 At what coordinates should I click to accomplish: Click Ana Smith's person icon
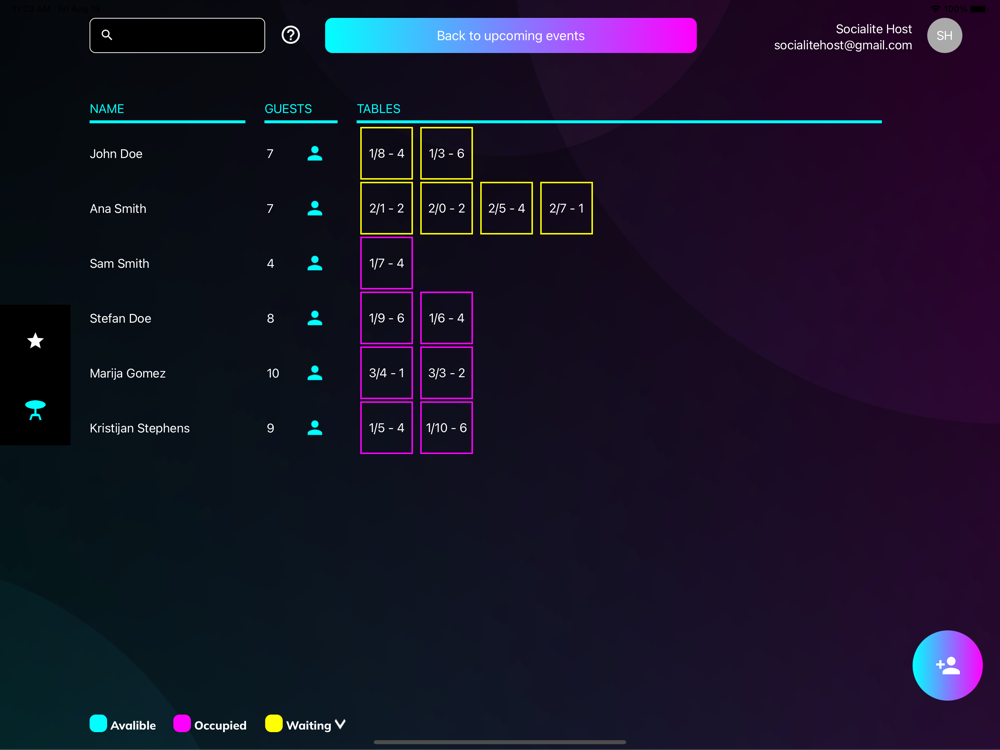[314, 209]
